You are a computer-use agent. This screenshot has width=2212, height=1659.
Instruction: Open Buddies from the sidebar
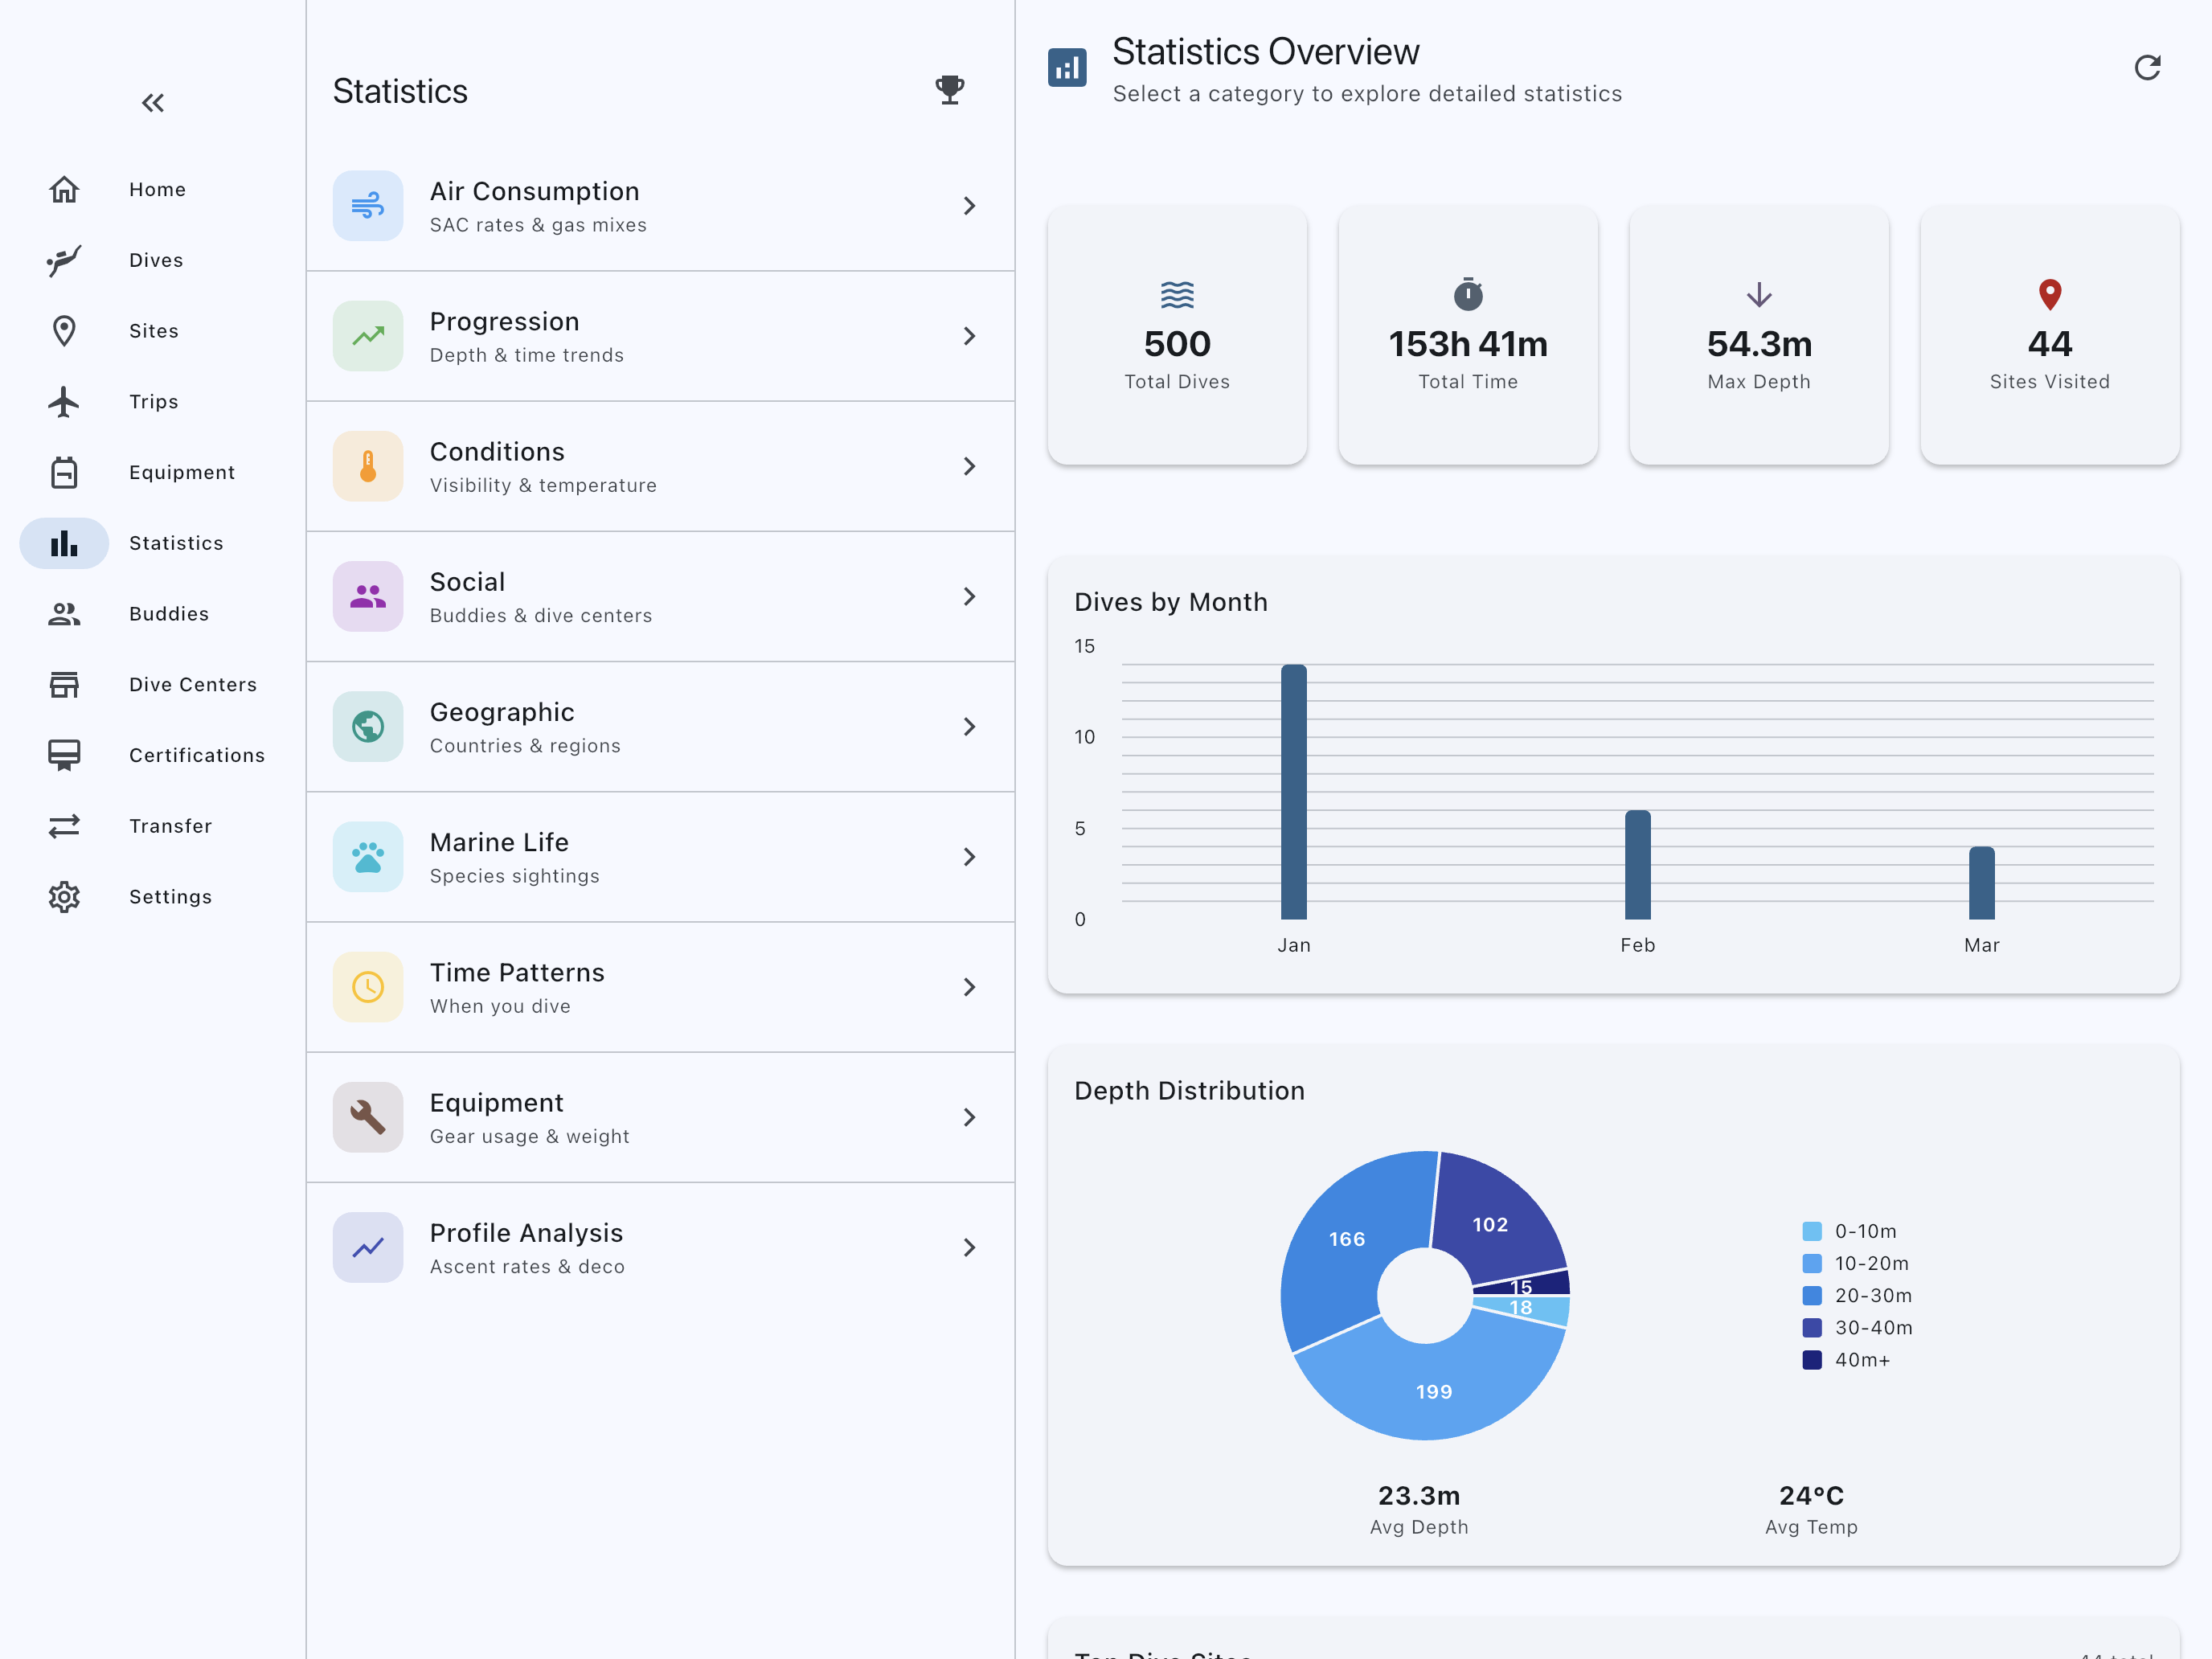tap(169, 614)
